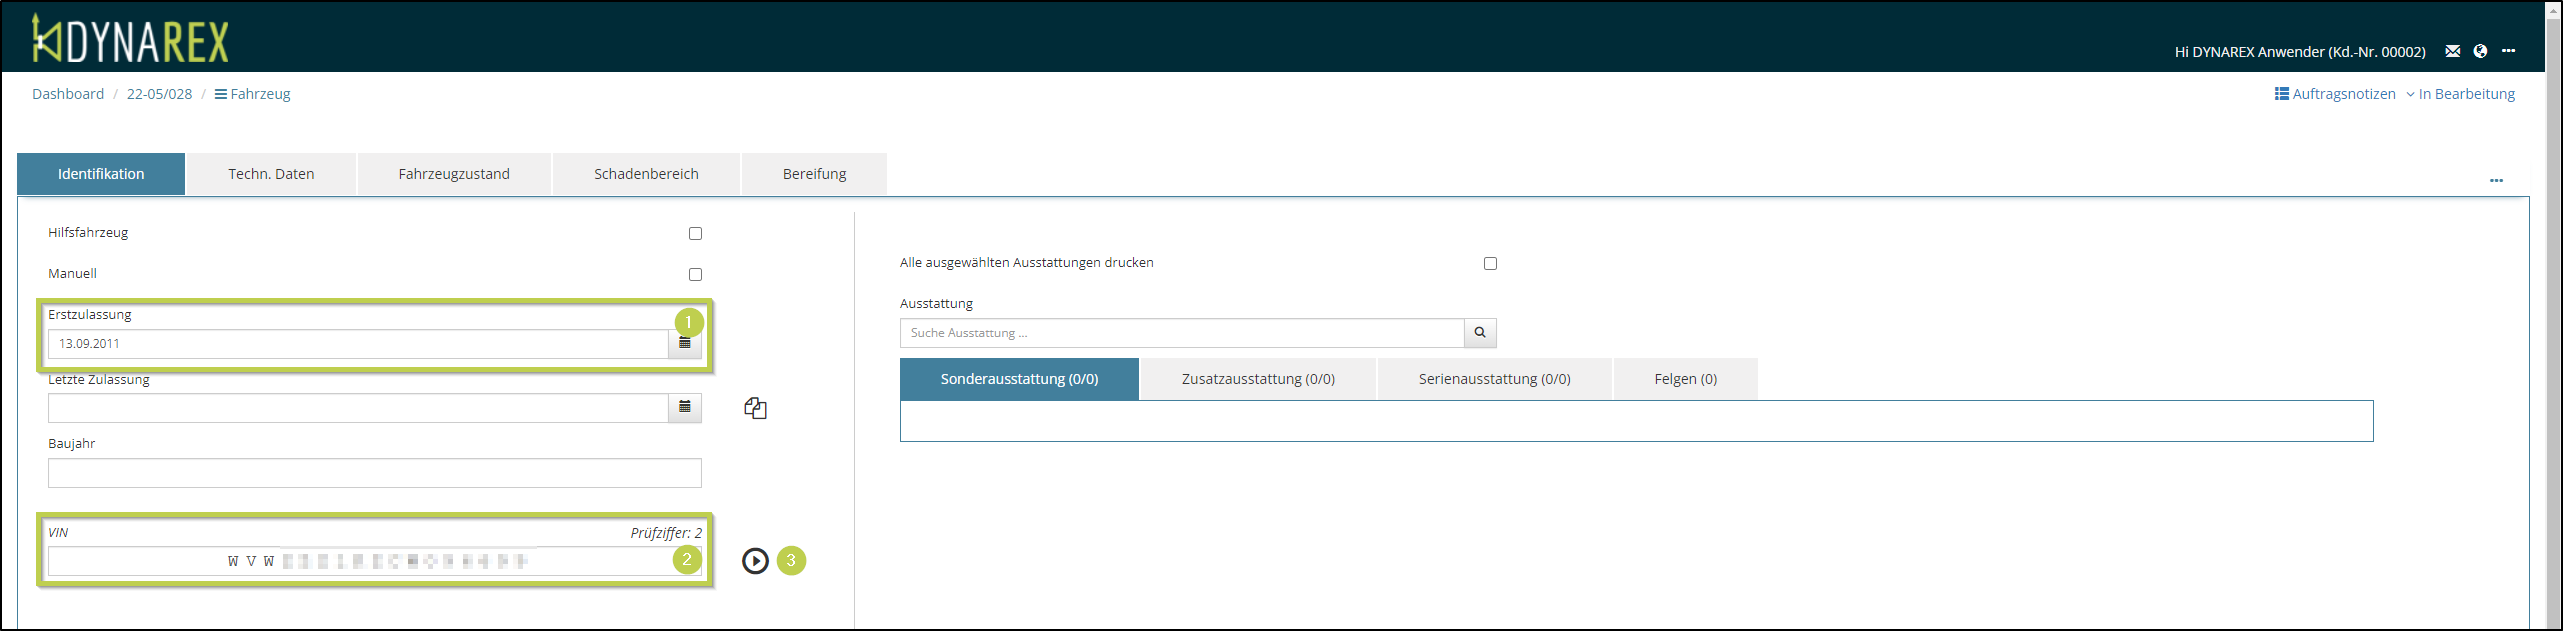Switch to the Techn. Daten tab
The width and height of the screenshot is (2563, 631).
click(271, 174)
